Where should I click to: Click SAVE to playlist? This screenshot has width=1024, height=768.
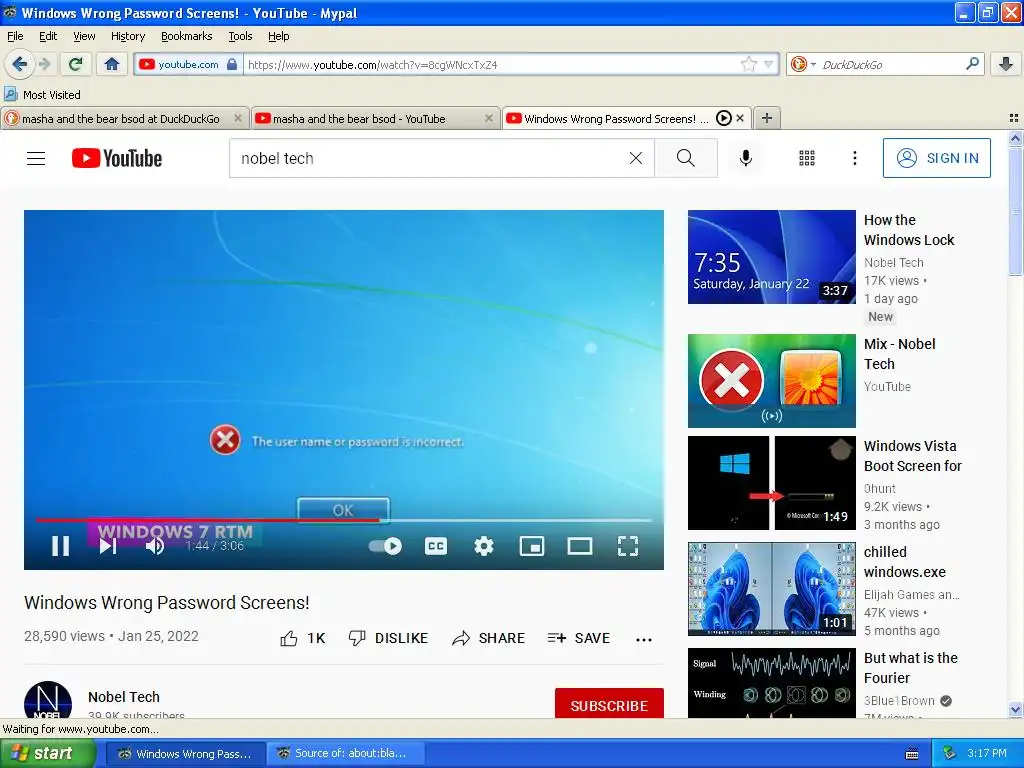tap(579, 639)
